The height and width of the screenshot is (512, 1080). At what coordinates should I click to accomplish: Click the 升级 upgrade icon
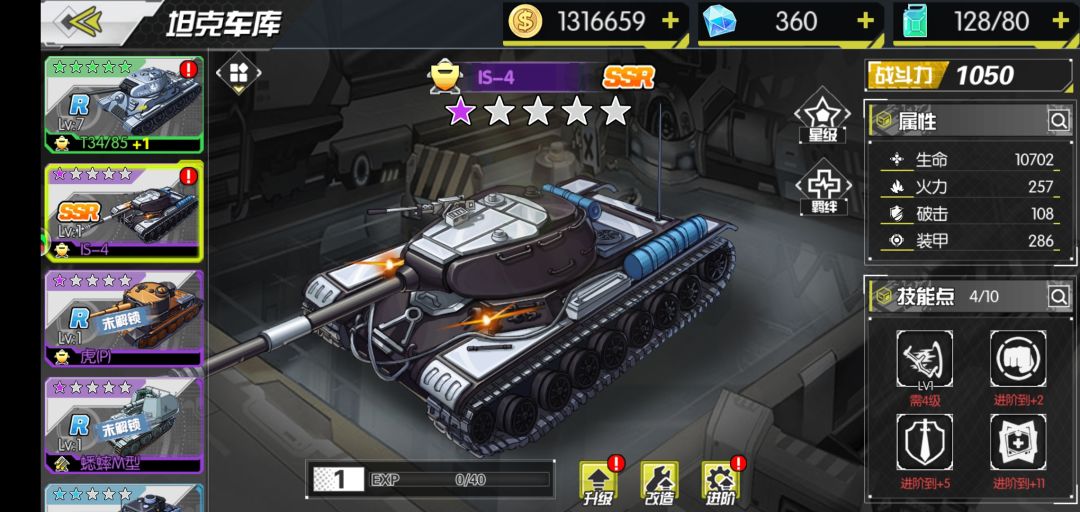click(598, 483)
